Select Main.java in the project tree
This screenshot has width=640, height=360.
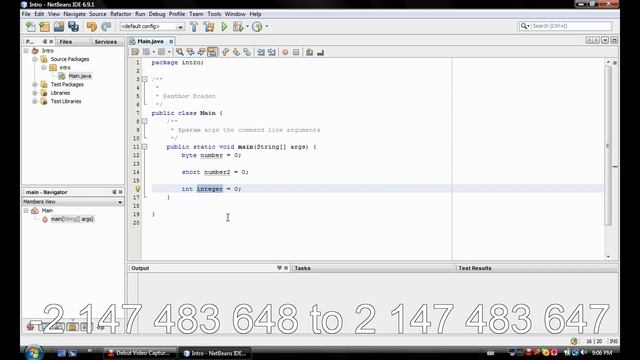(x=80, y=76)
